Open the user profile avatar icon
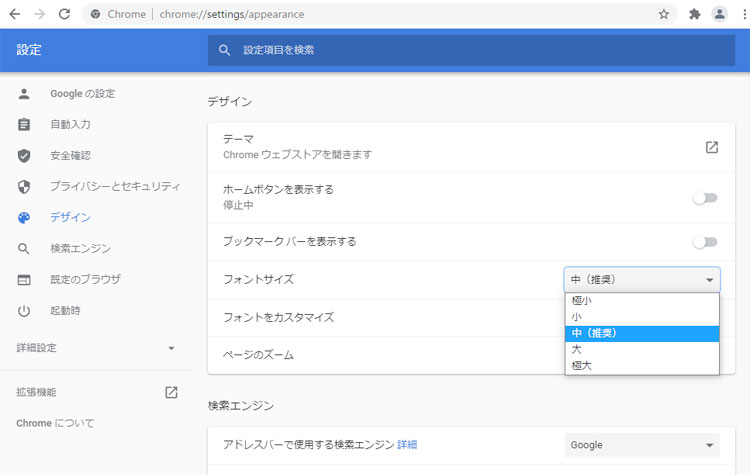This screenshot has height=475, width=750. coord(719,14)
